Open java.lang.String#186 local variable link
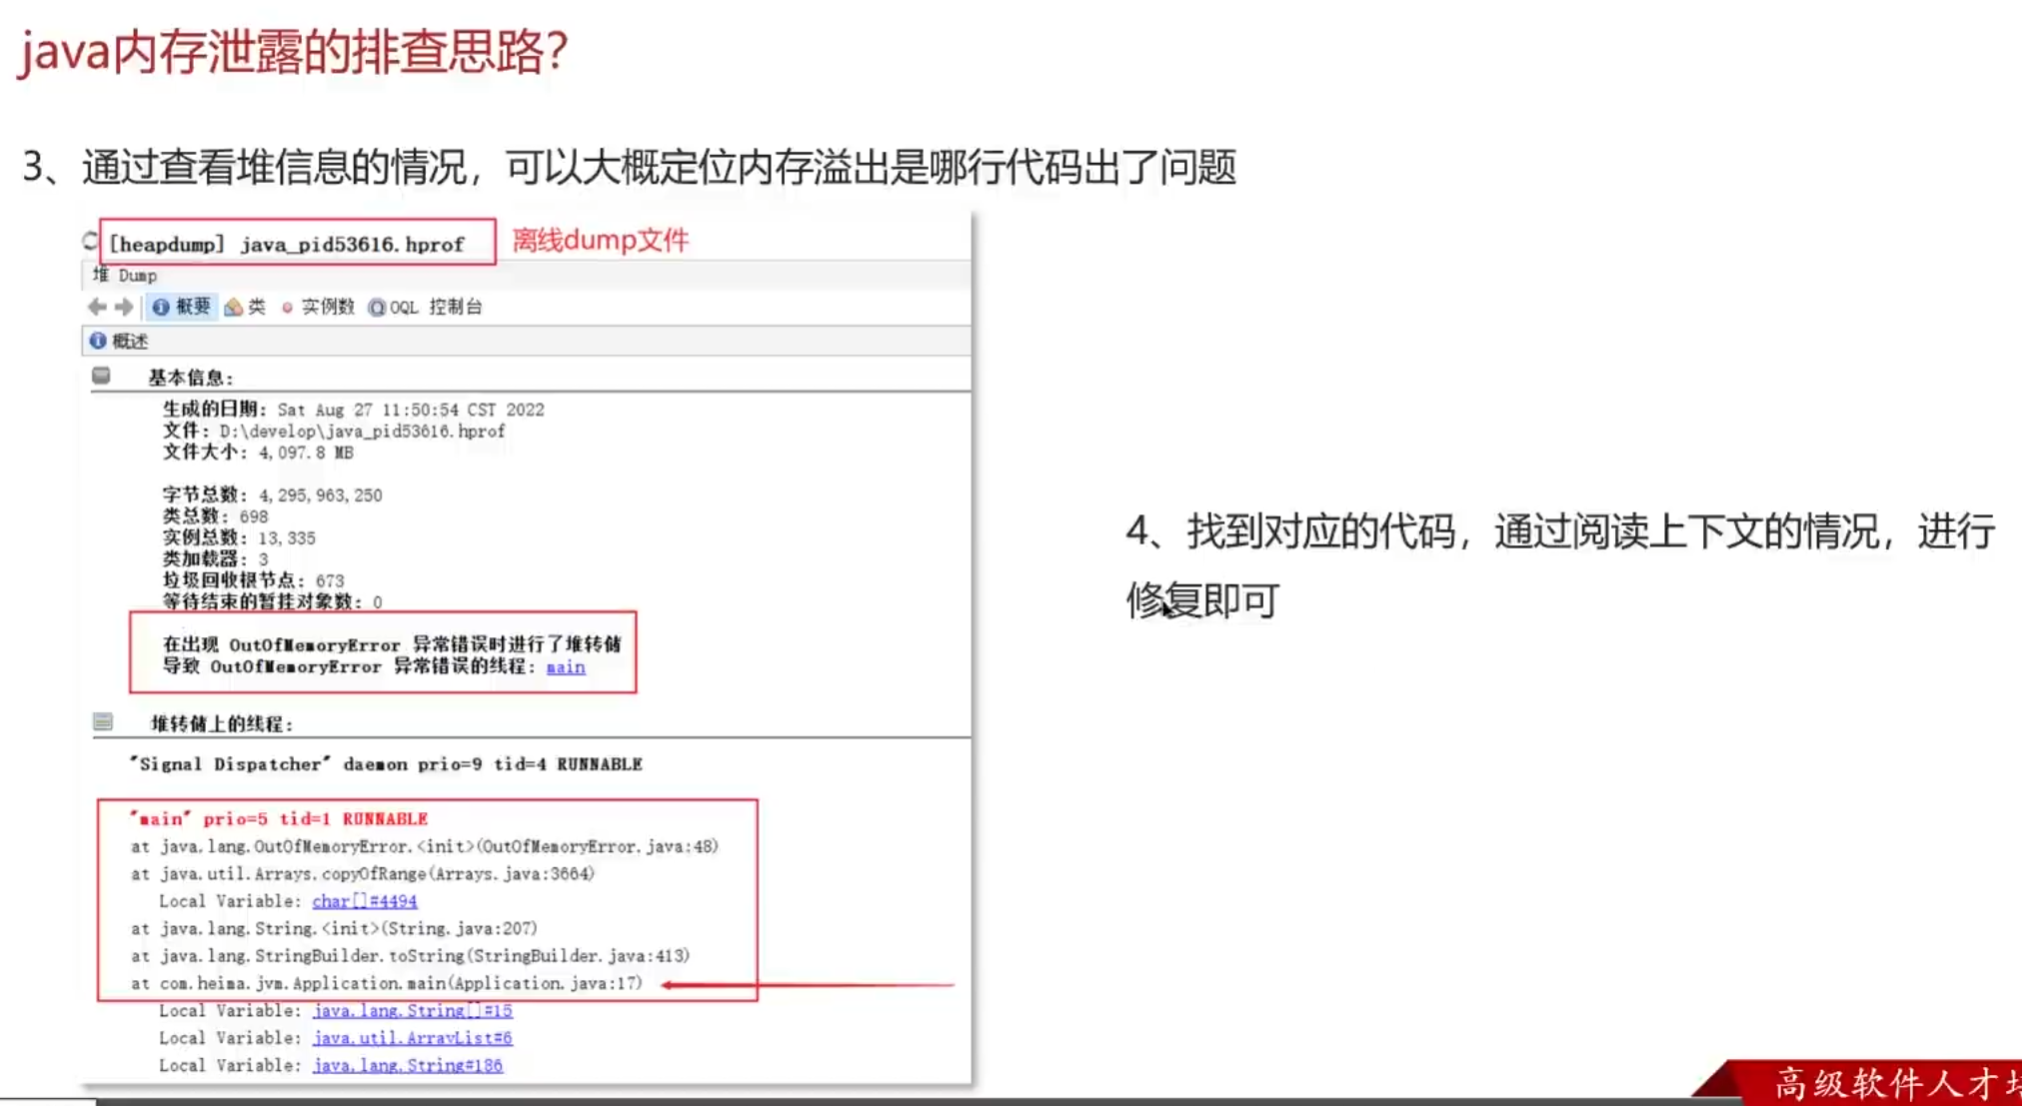This screenshot has width=2022, height=1106. click(x=407, y=1066)
